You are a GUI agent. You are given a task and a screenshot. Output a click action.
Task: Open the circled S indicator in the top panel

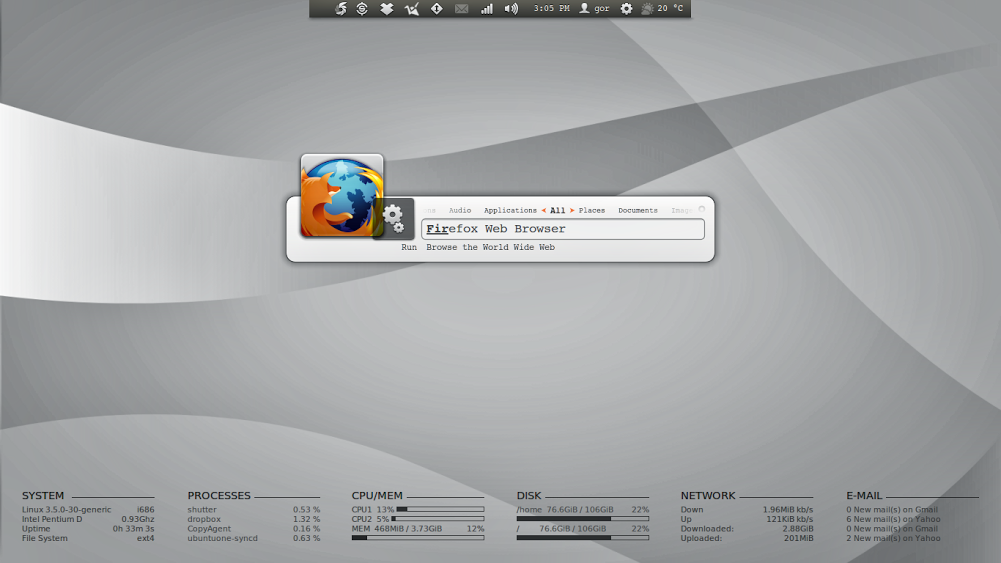[x=362, y=8]
